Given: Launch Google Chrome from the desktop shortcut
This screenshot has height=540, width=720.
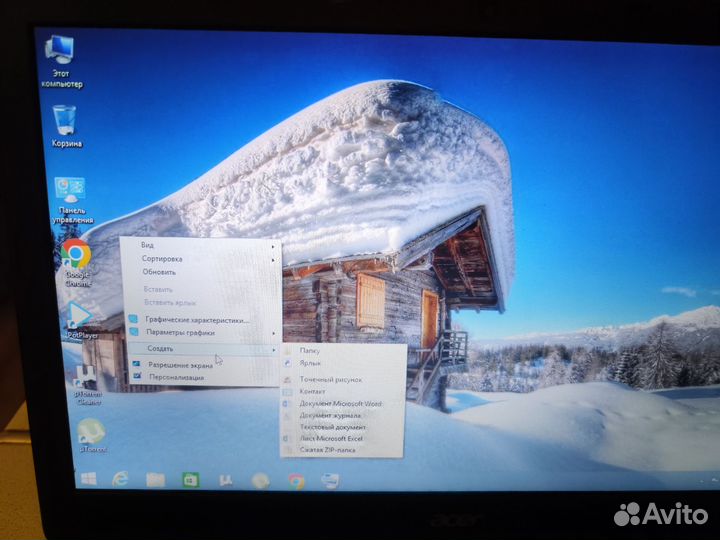Looking at the screenshot, I should (x=76, y=256).
